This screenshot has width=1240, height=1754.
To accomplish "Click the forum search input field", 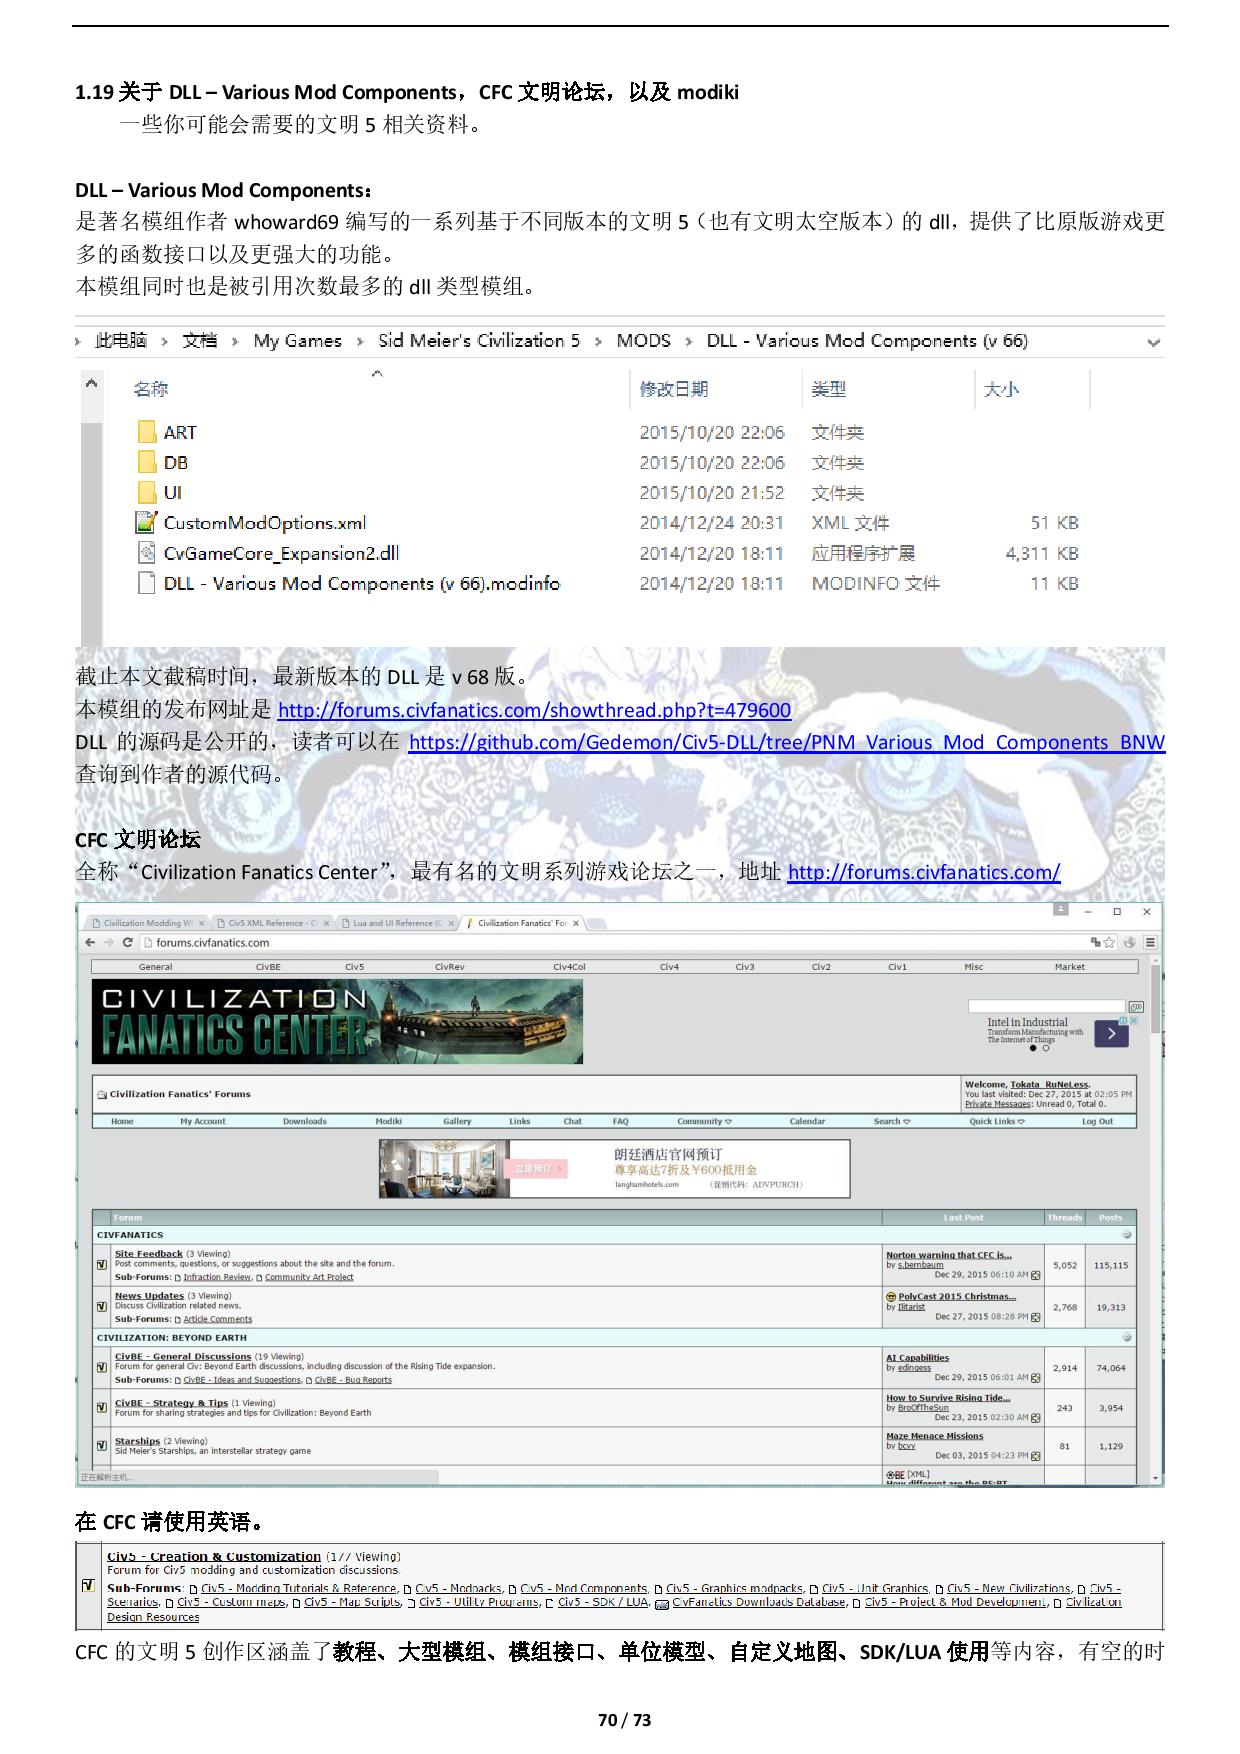I will (1046, 1006).
